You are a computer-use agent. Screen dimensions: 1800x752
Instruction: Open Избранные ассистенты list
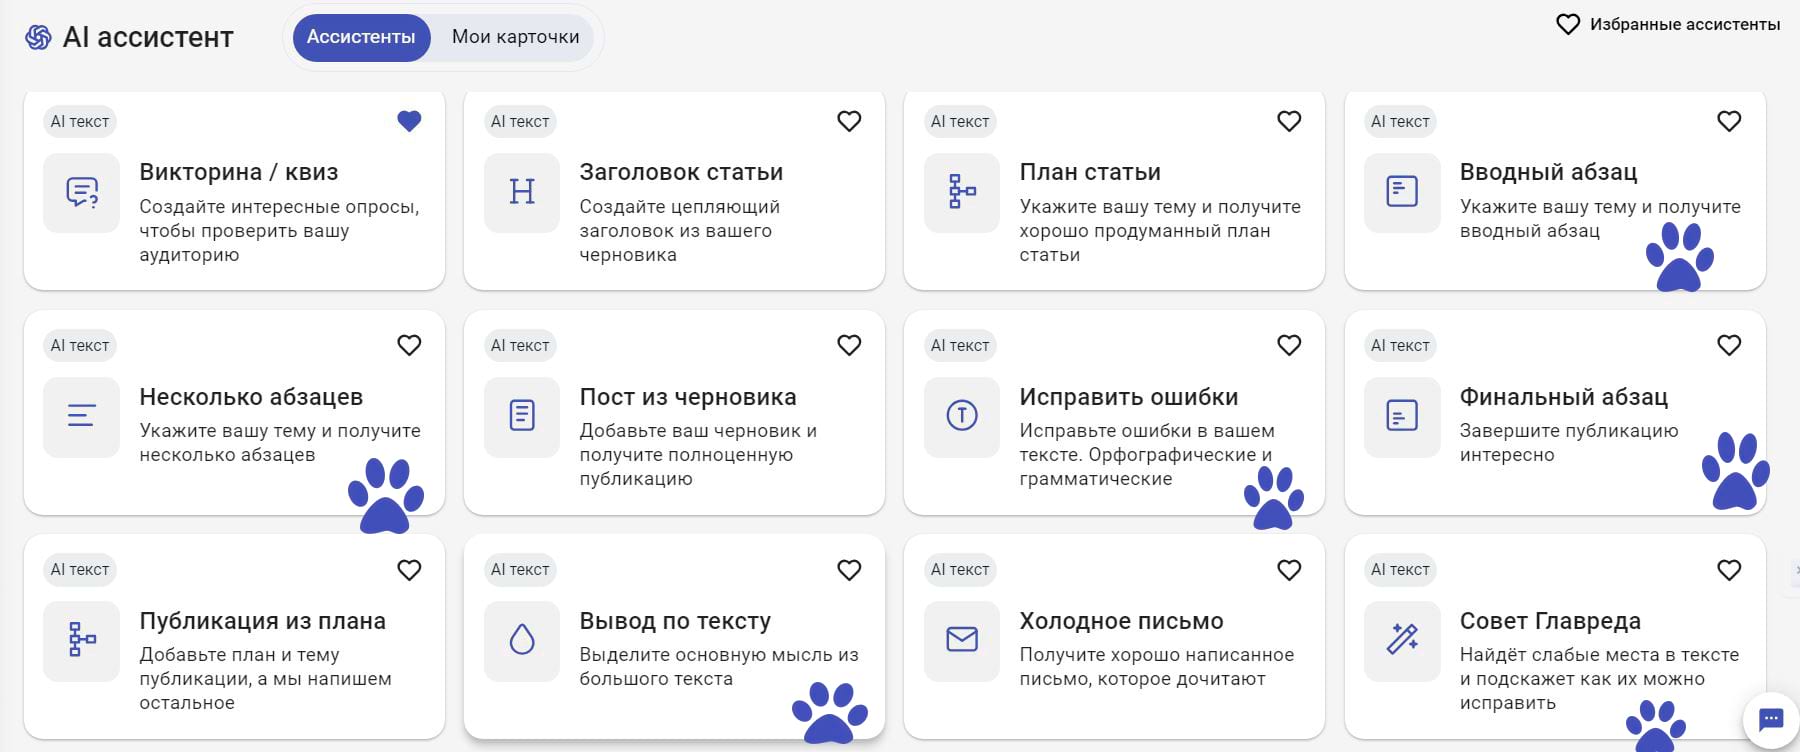[x=1669, y=24]
